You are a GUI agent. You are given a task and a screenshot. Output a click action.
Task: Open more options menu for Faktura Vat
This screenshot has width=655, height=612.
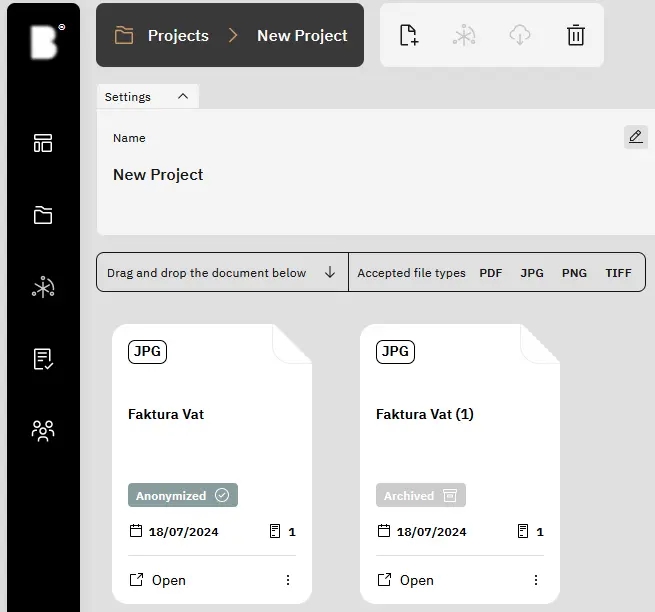click(288, 580)
